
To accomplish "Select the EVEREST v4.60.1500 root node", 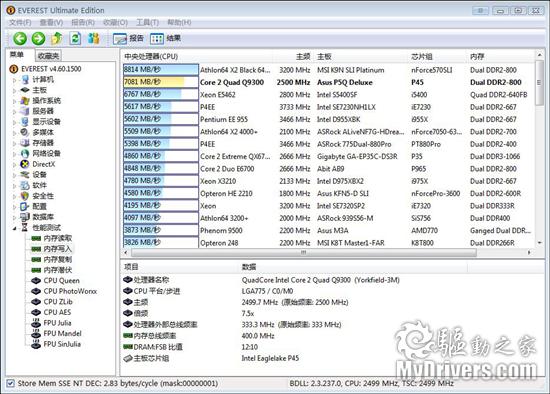I will [x=46, y=69].
